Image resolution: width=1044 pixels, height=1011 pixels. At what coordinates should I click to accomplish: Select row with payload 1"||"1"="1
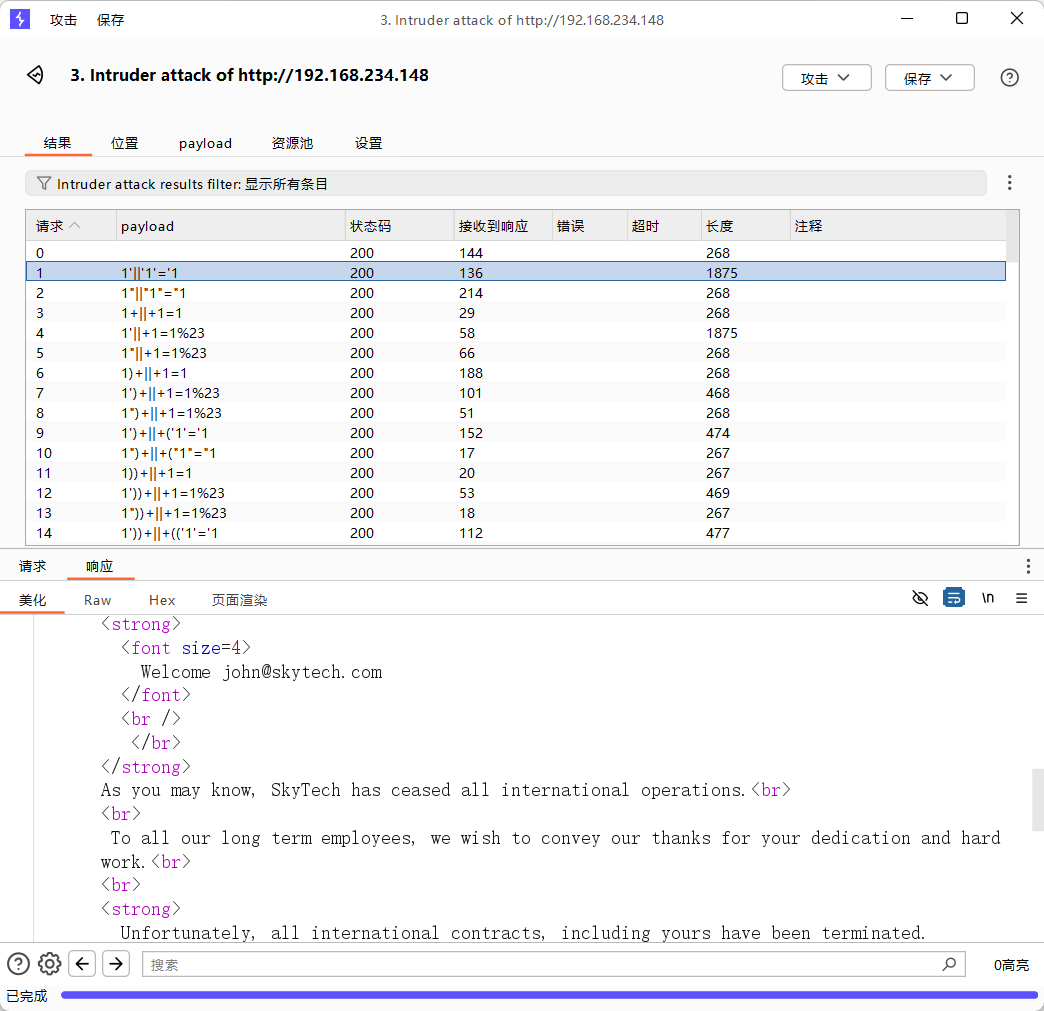pos(516,292)
